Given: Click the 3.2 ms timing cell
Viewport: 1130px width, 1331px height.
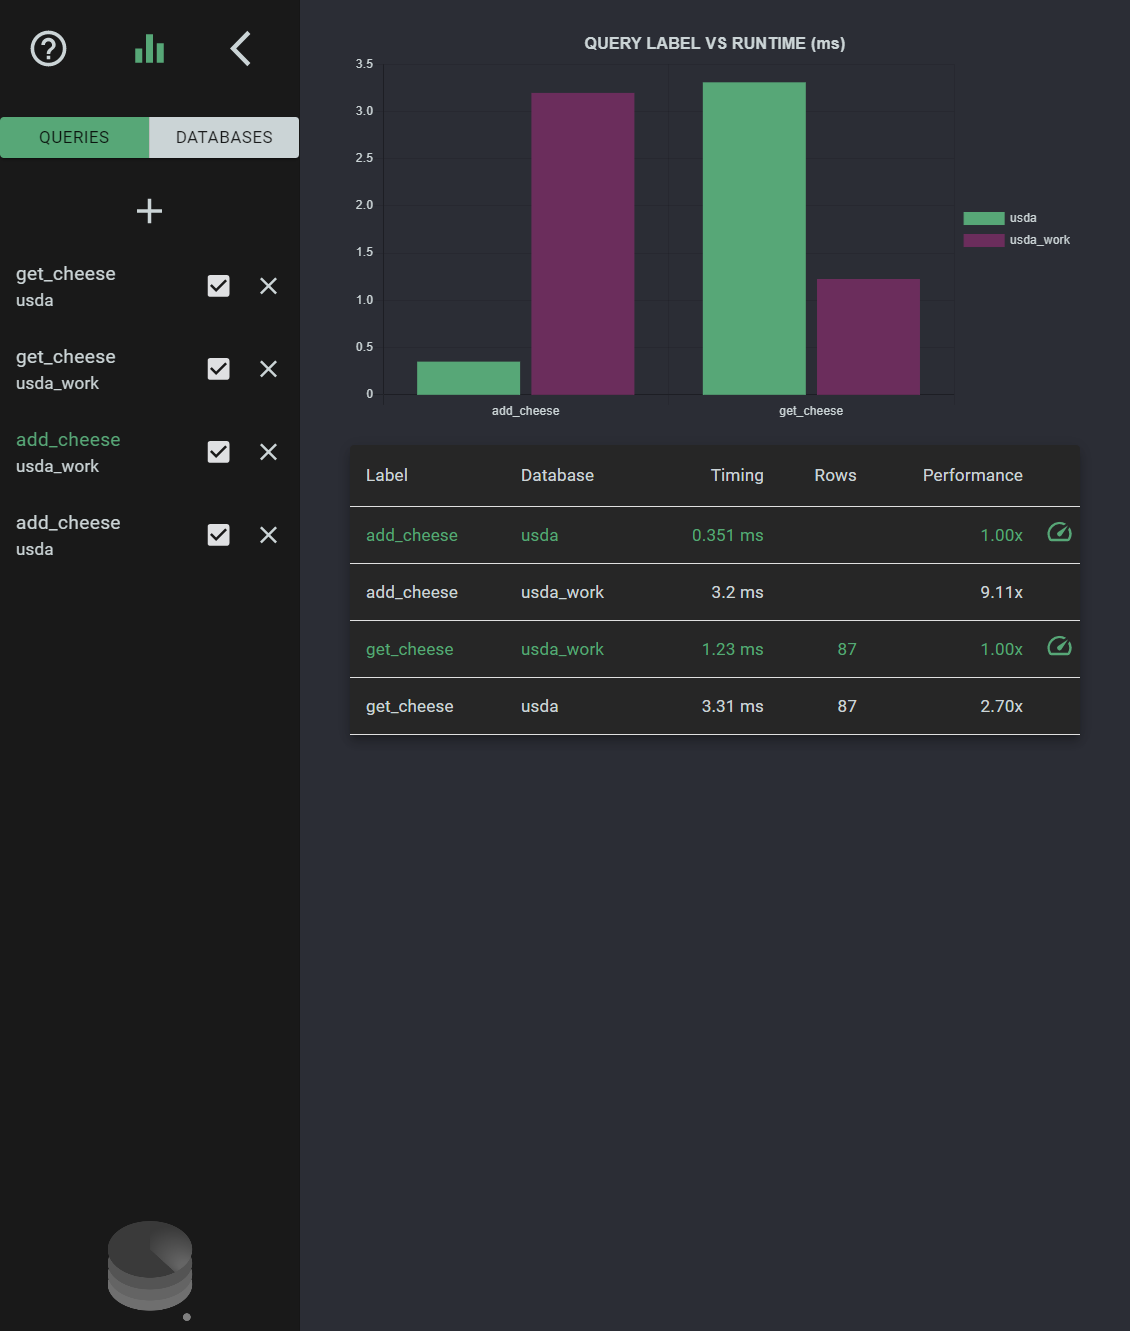Looking at the screenshot, I should 737,592.
